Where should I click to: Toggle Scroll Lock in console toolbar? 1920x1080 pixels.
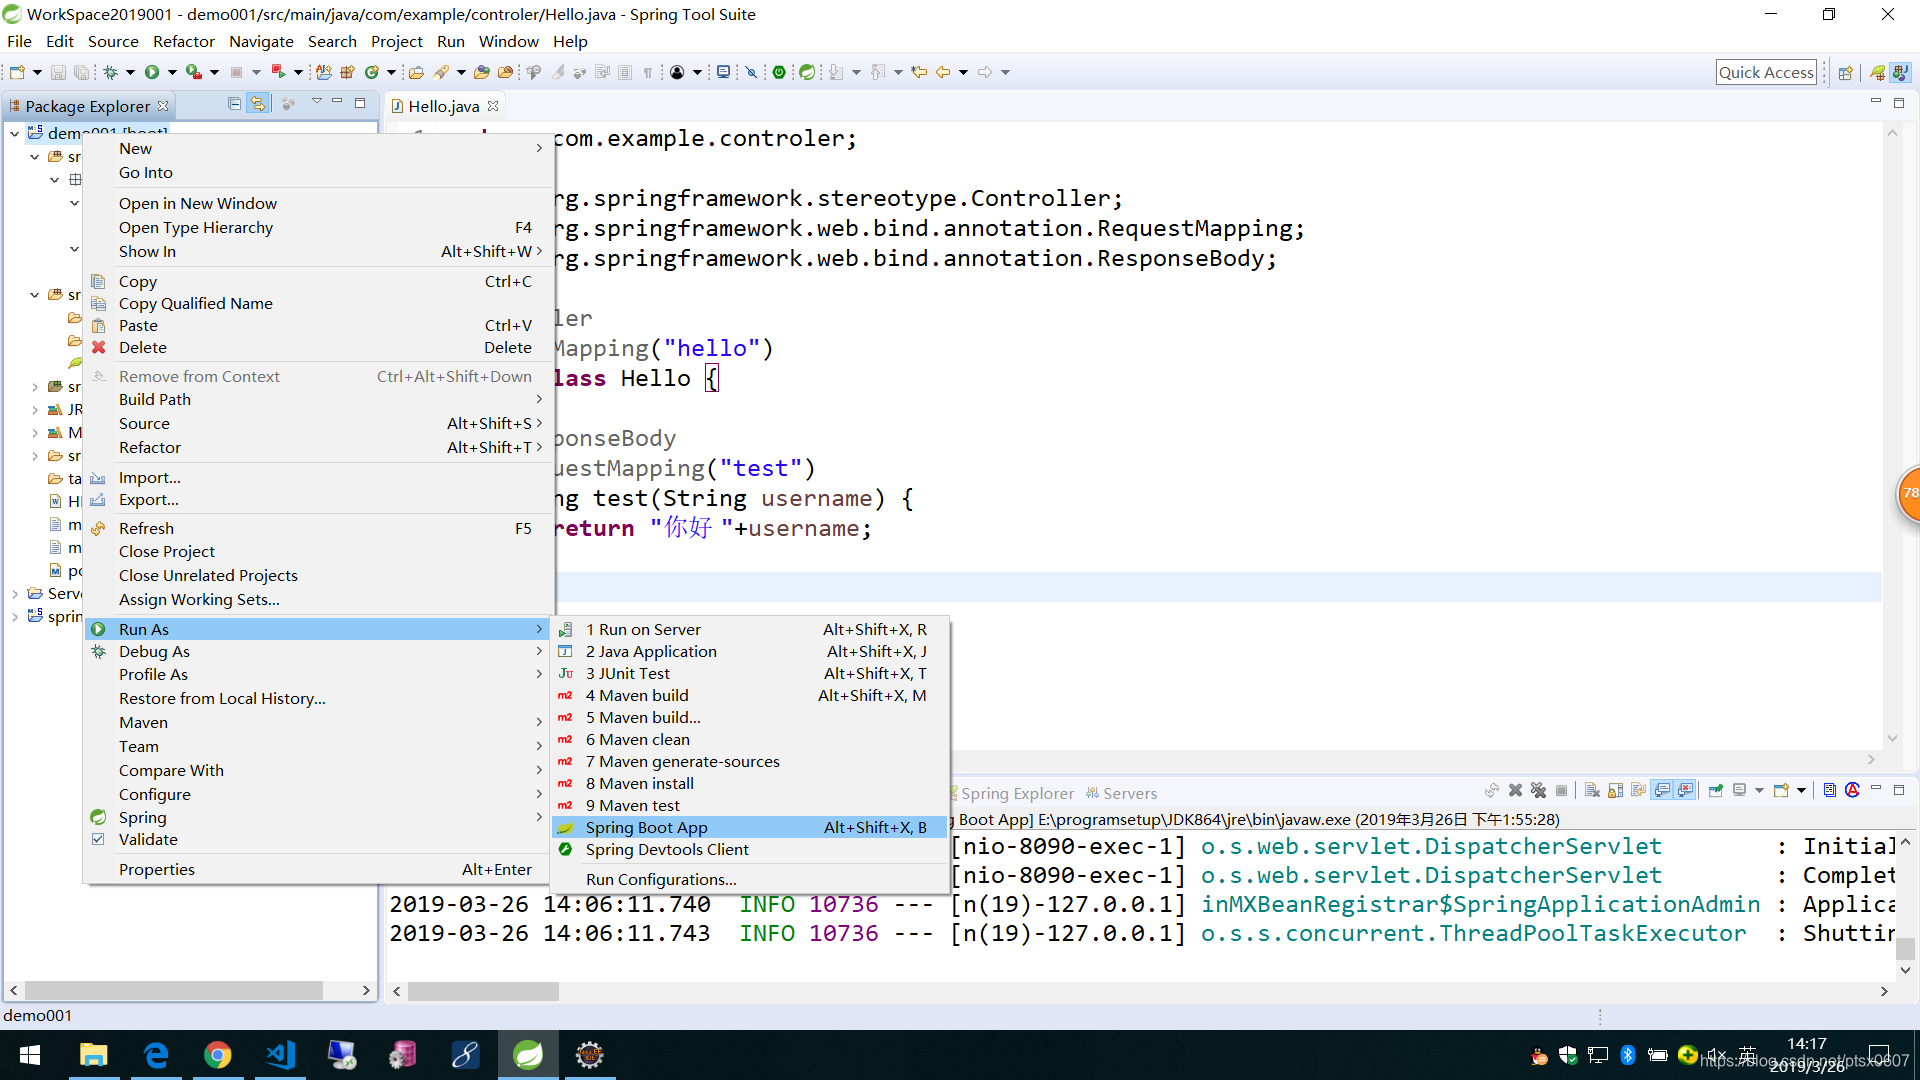1615,790
